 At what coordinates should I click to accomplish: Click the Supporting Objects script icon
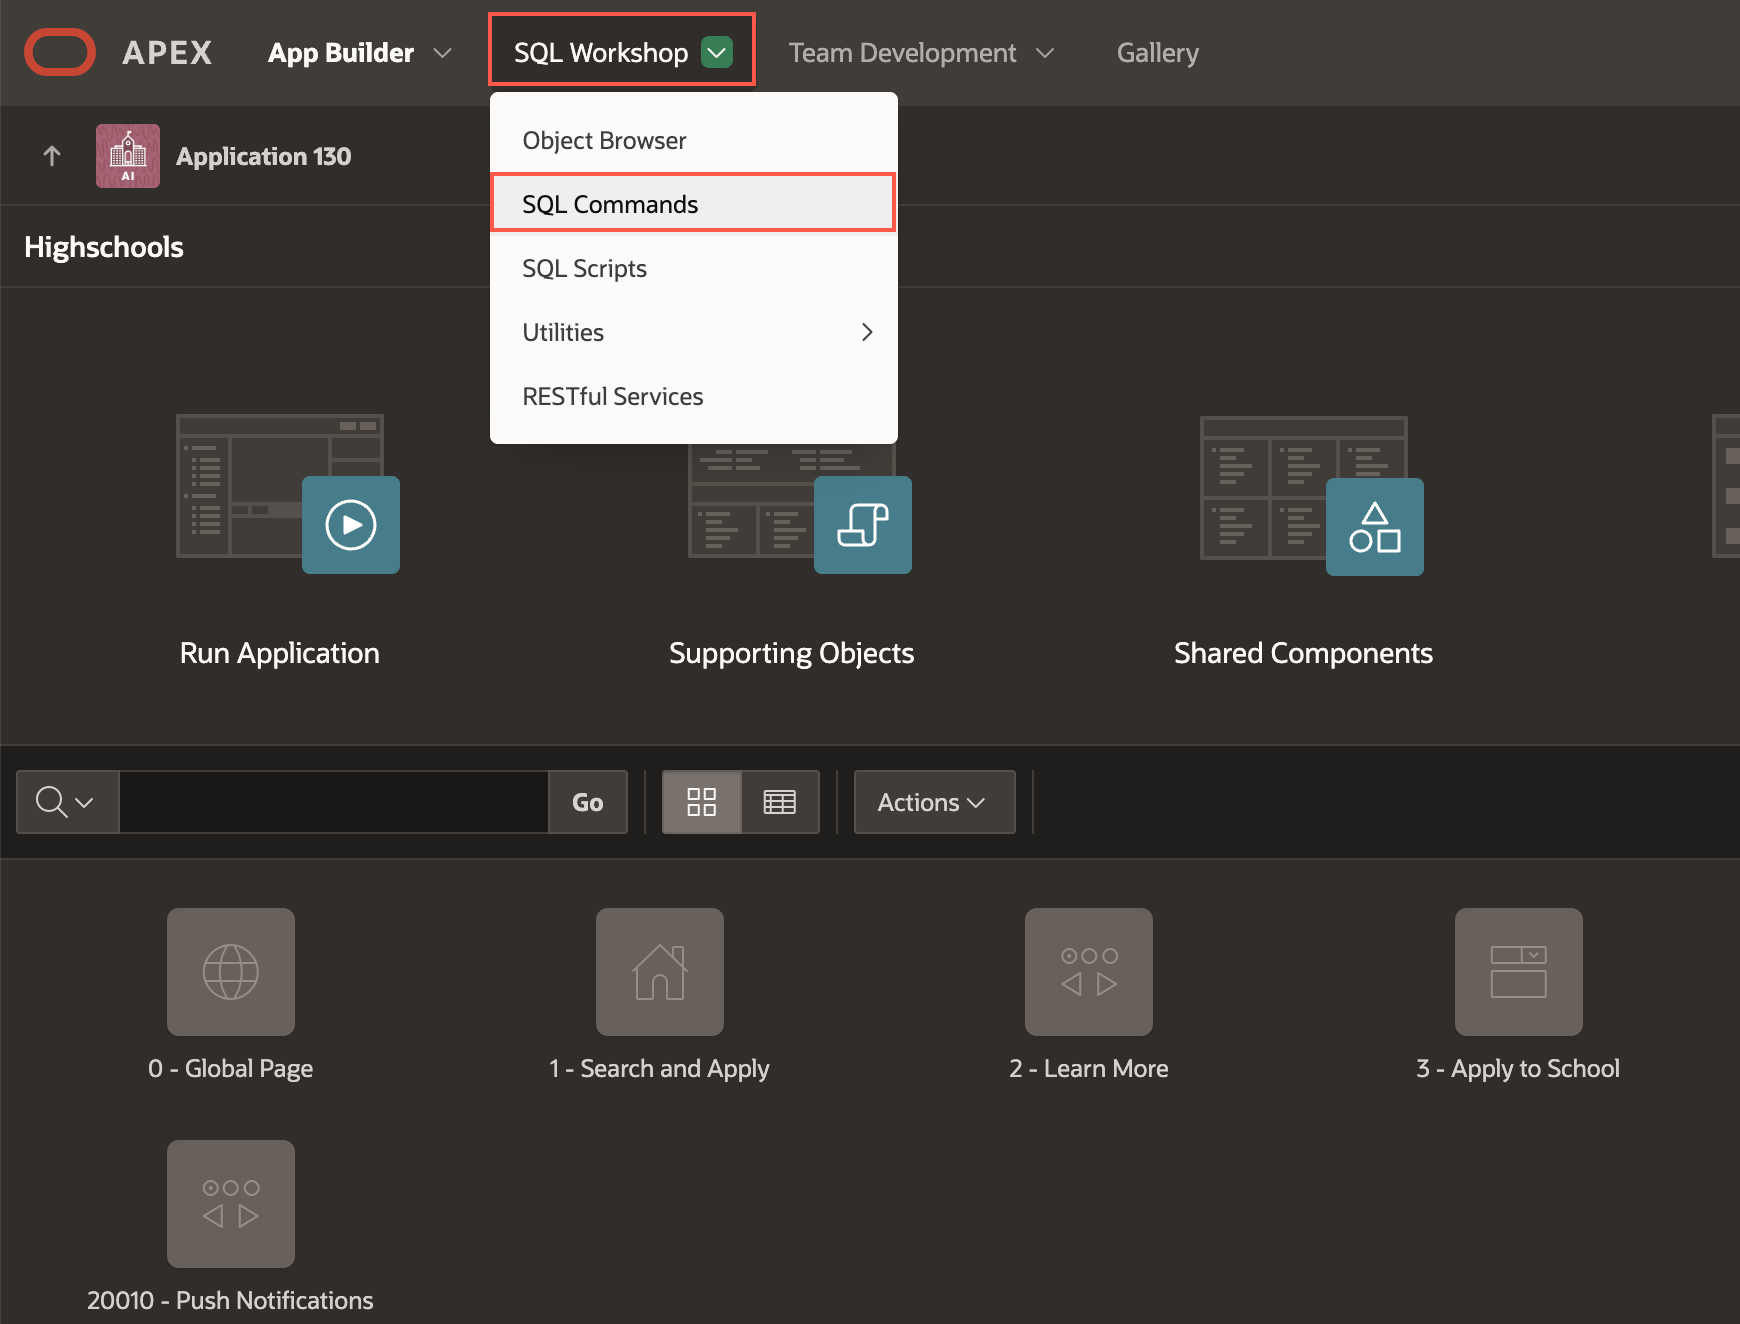863,525
